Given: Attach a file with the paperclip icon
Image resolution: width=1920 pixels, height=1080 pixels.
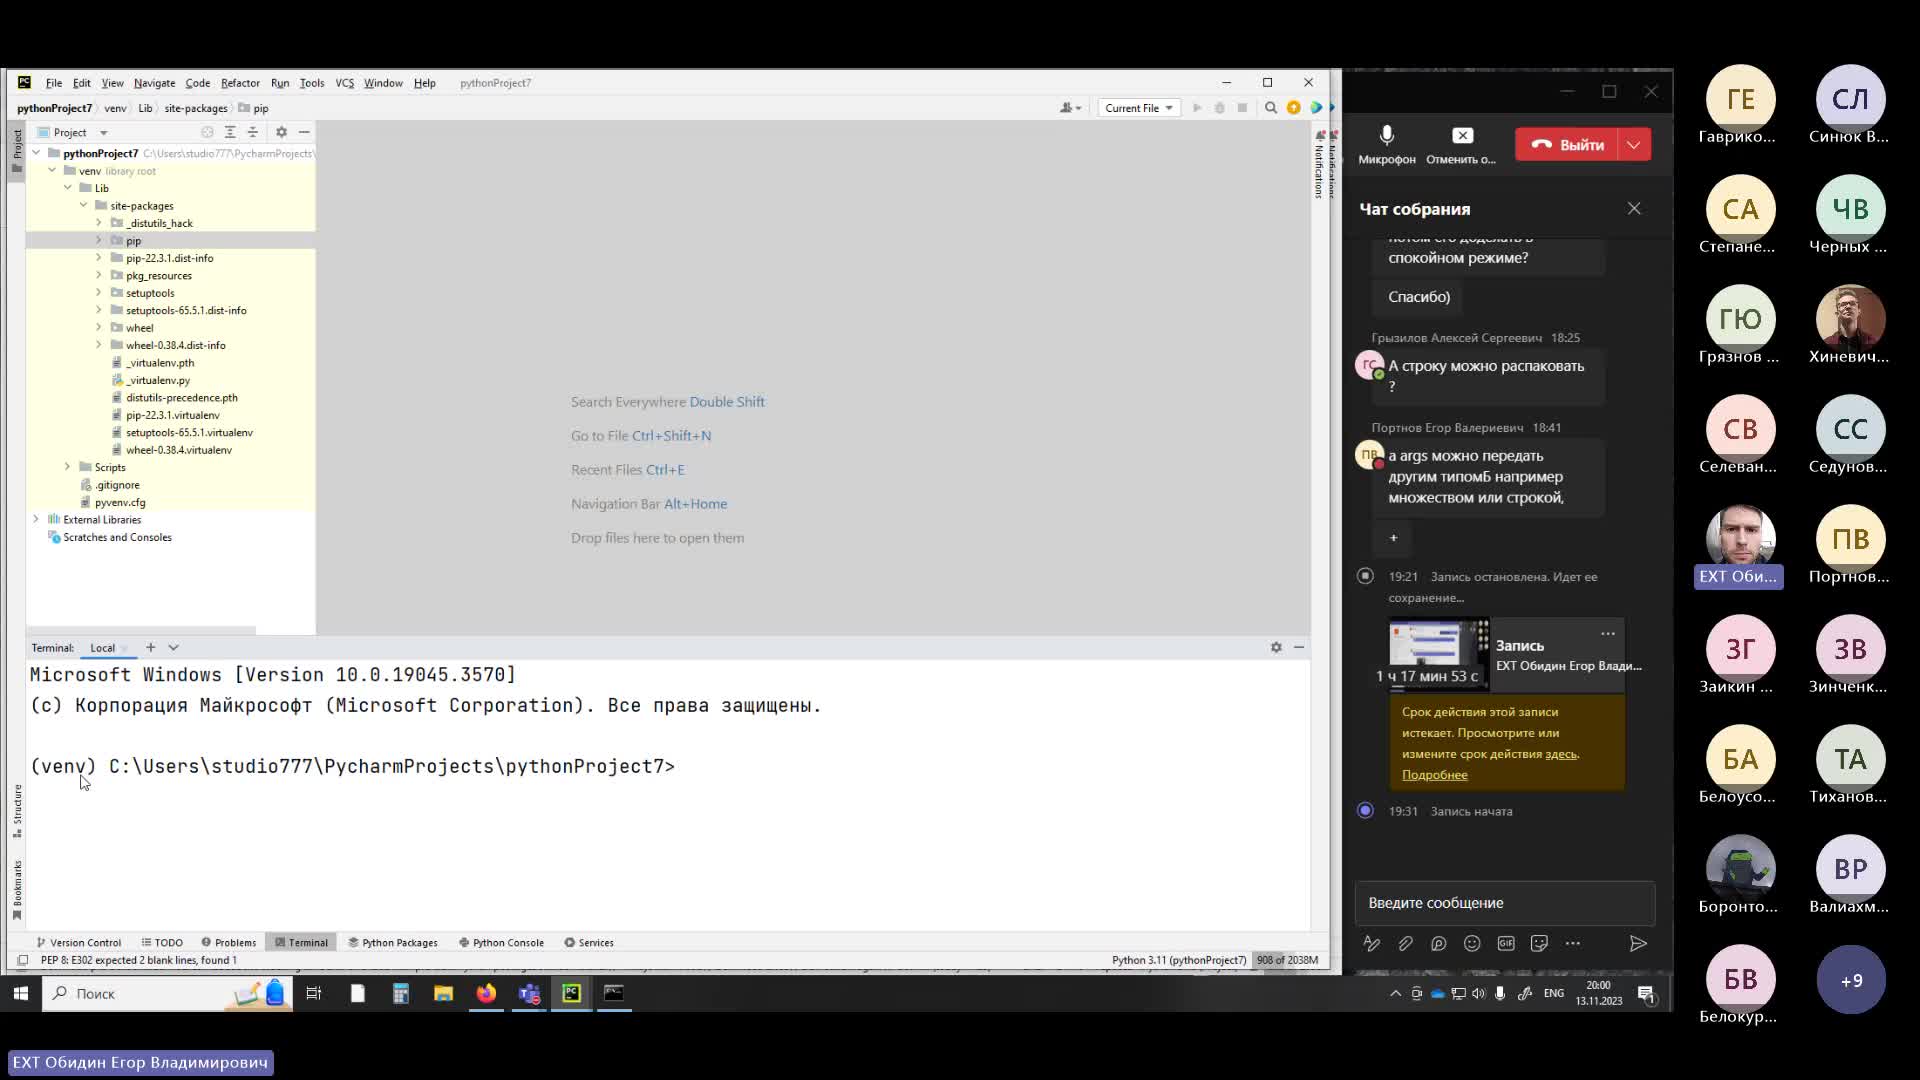Looking at the screenshot, I should point(1405,943).
